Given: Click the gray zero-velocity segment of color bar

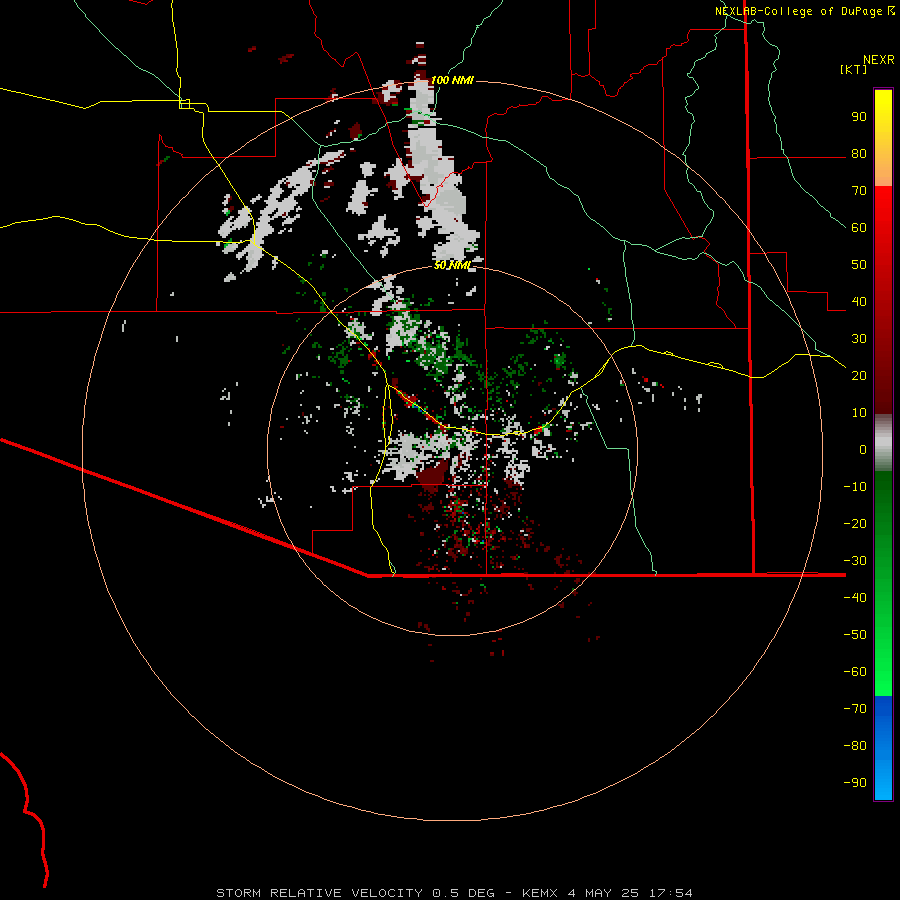Looking at the screenshot, I should tap(883, 443).
